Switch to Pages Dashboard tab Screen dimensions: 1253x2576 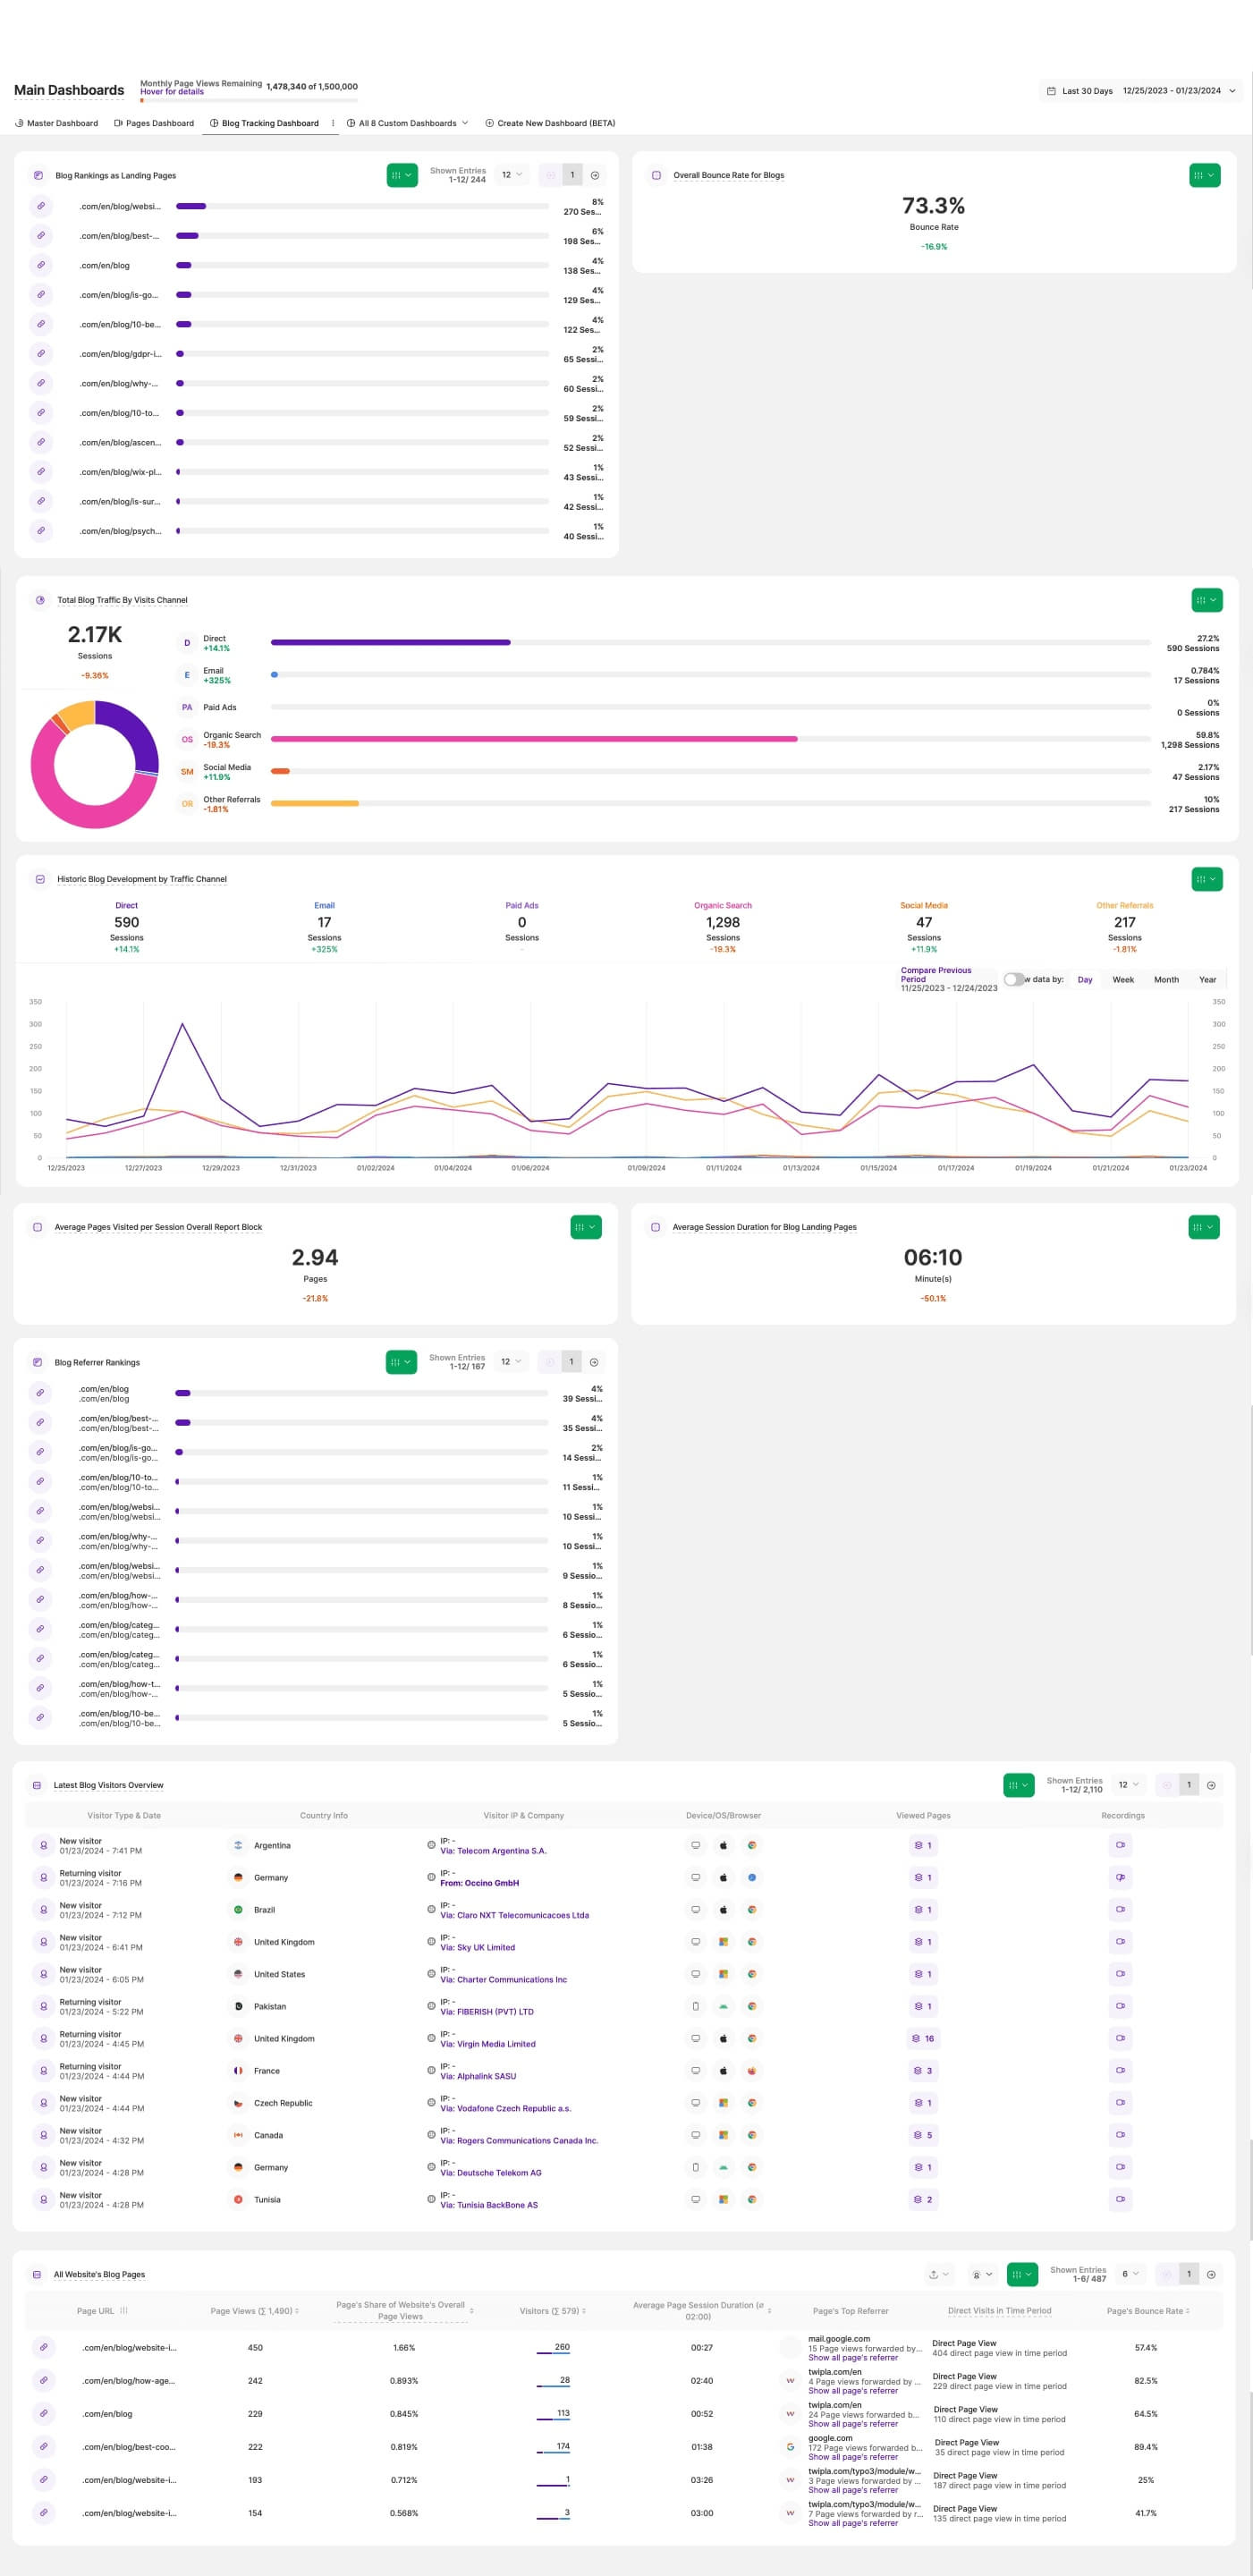154,123
